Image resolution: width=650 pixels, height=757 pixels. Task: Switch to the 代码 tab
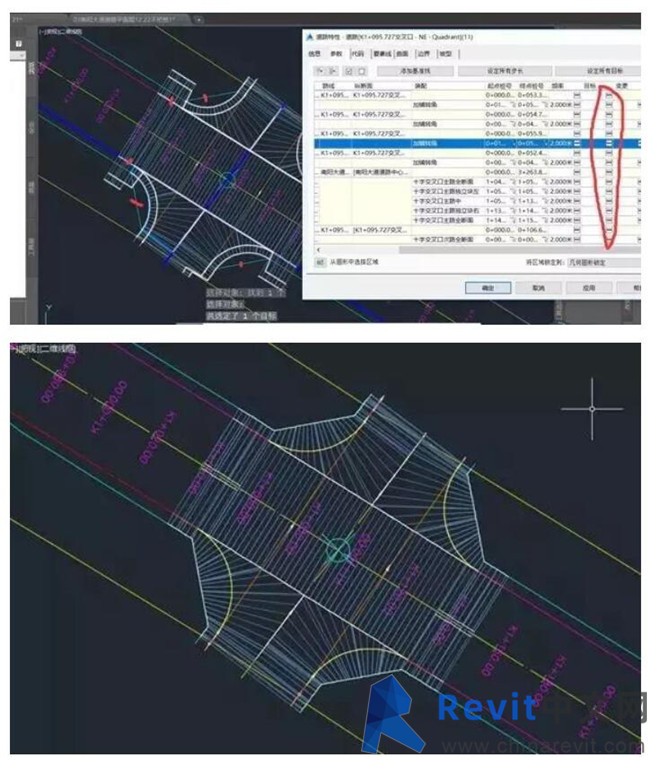pyautogui.click(x=357, y=54)
